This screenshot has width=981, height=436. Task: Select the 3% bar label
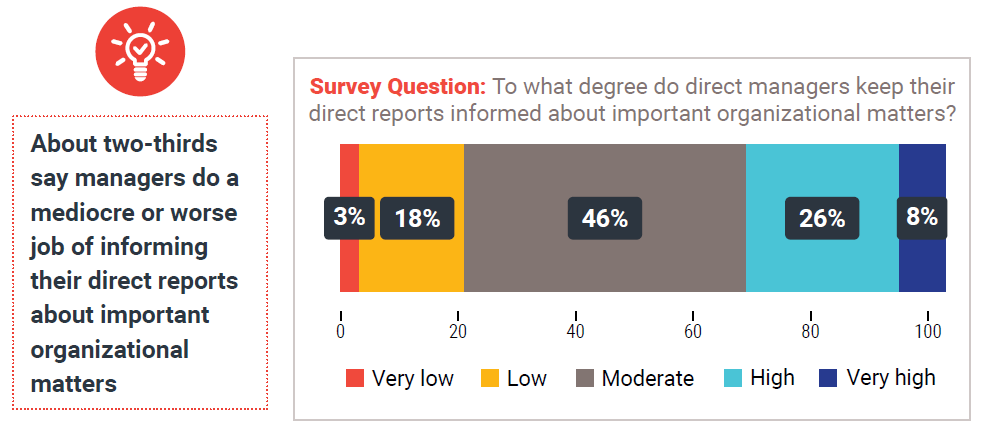(x=349, y=218)
